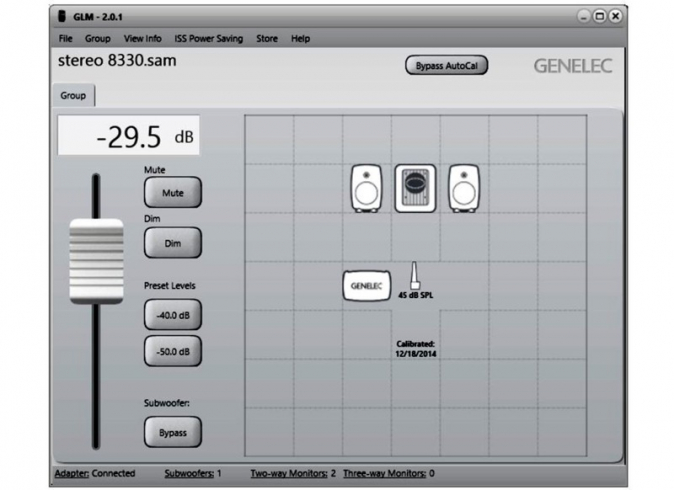Toggle the Mute button
This screenshot has width=674, height=490.
click(173, 193)
